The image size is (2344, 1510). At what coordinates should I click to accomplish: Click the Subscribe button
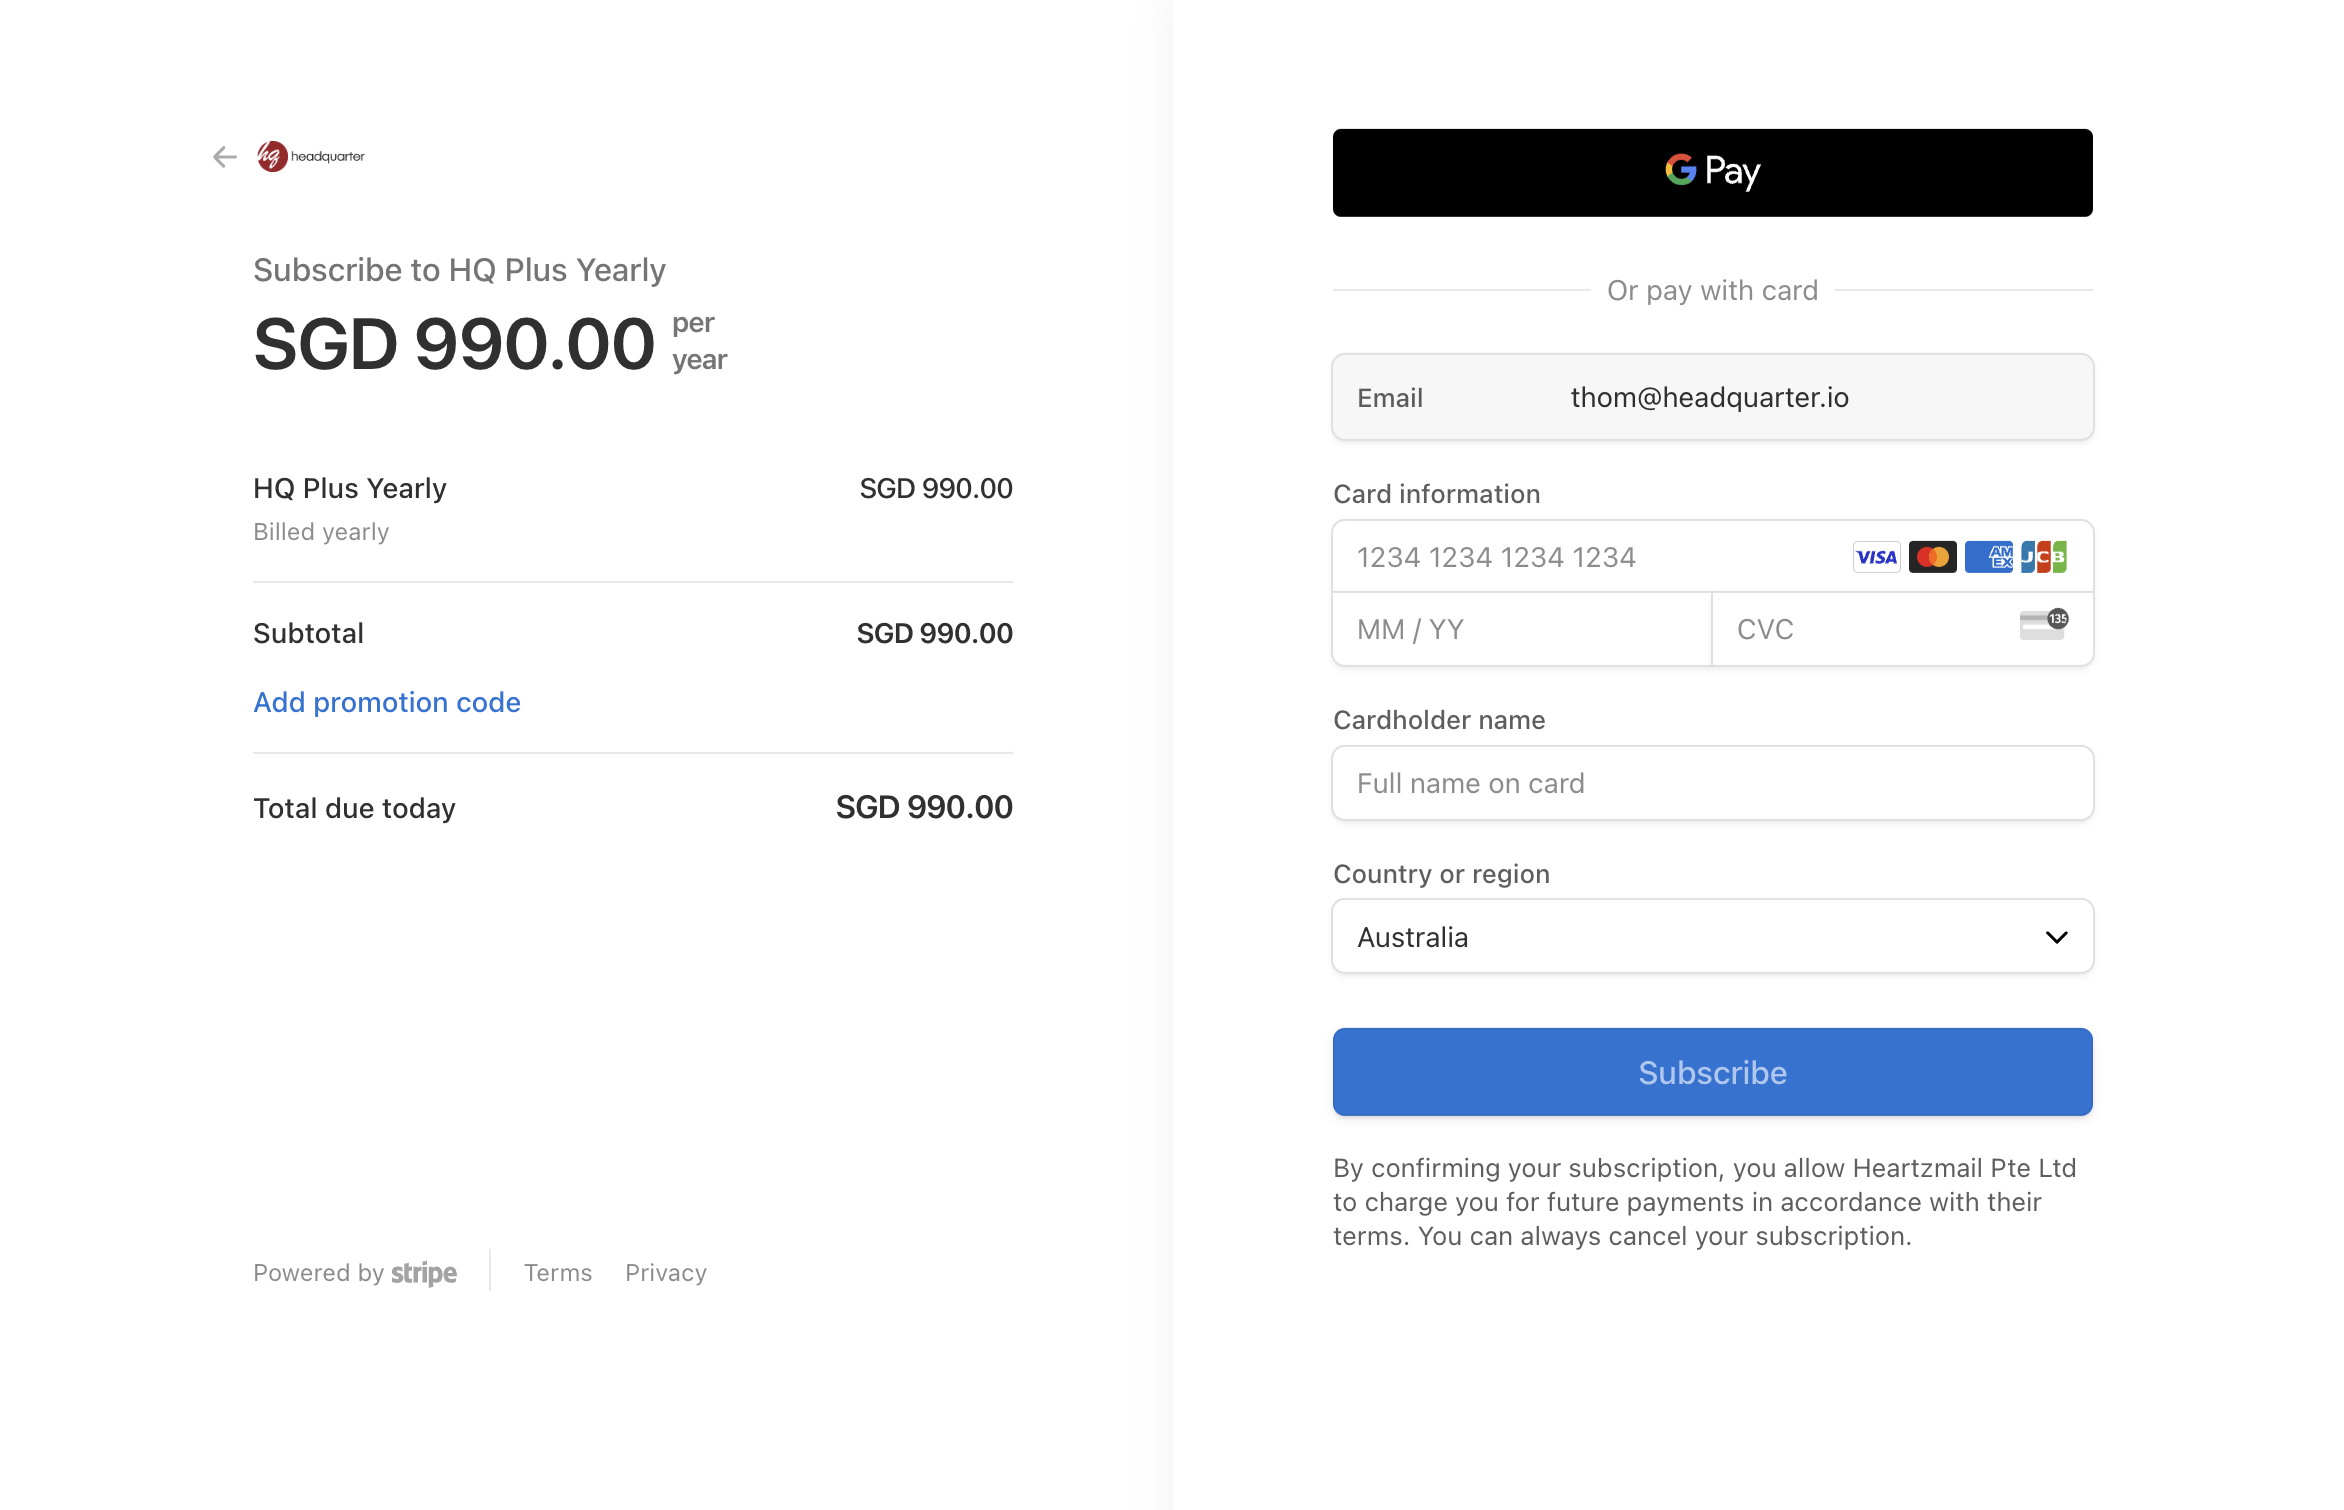coord(1712,1072)
